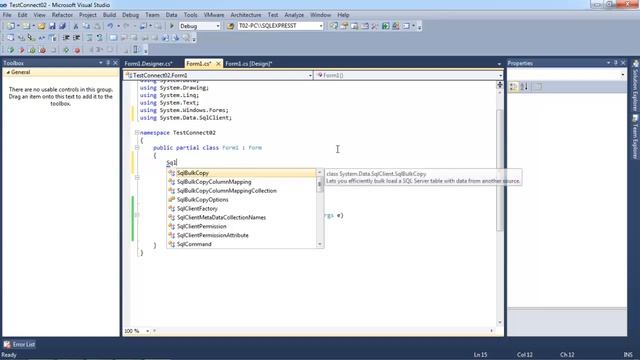Open the active files list dropdown arrow
640x360 pixels.
499,64
